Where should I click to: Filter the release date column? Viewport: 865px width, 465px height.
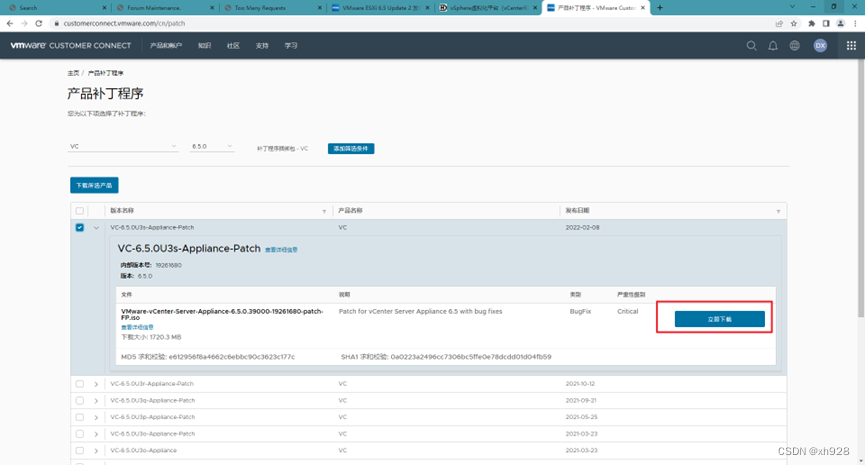(x=778, y=211)
